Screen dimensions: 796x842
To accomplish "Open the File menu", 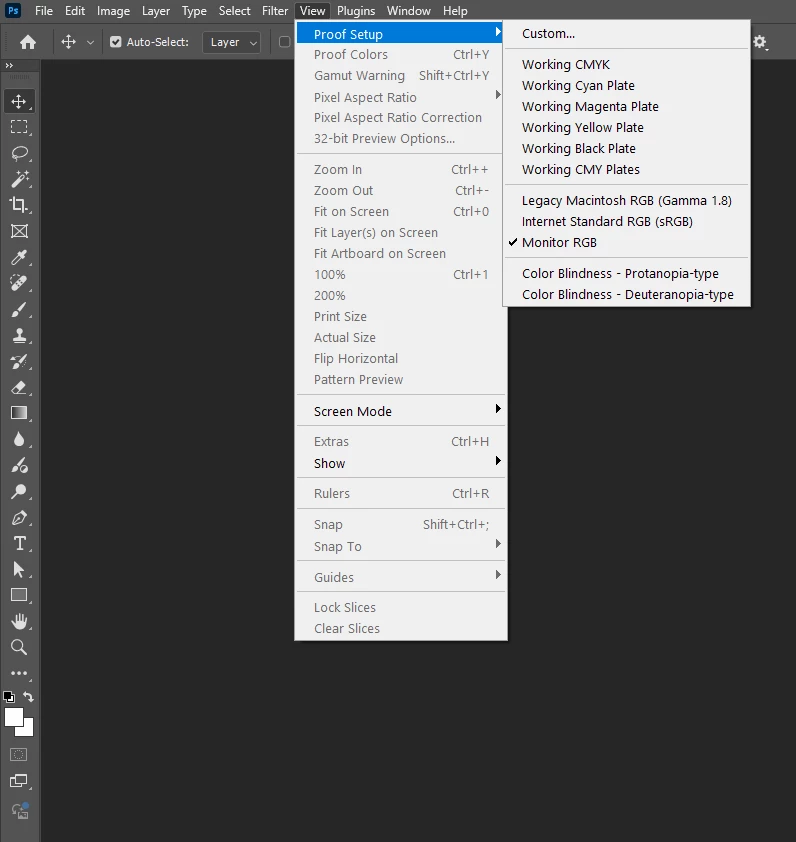I will [44, 11].
